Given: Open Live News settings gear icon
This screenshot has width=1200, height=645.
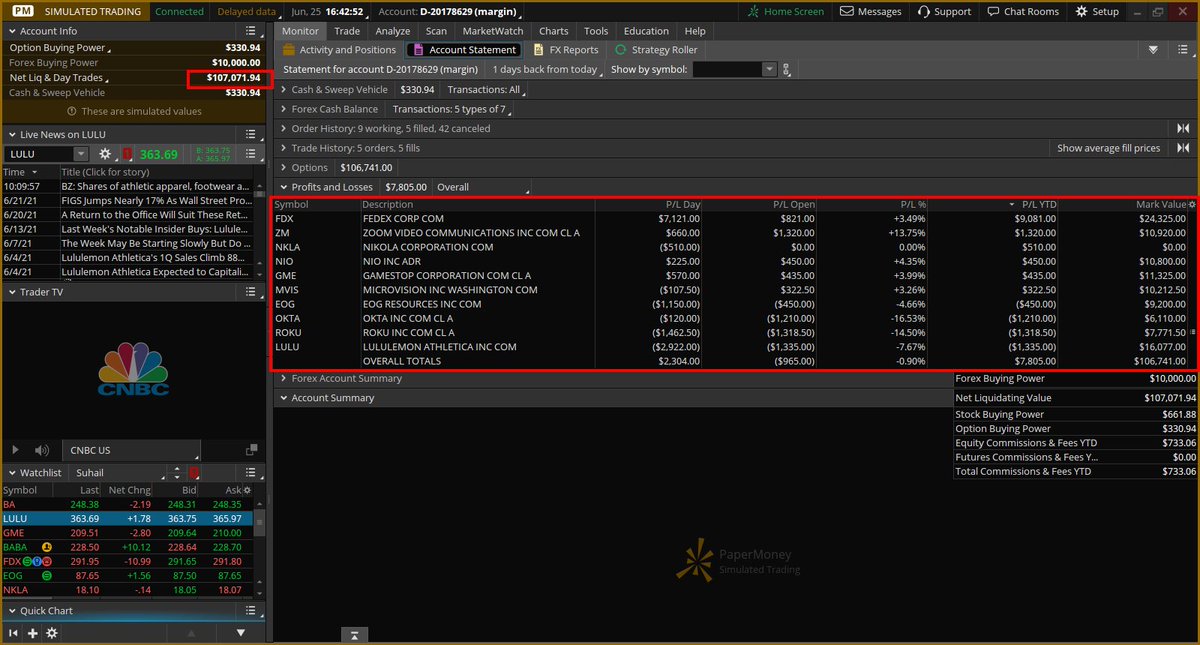Looking at the screenshot, I should pos(106,154).
